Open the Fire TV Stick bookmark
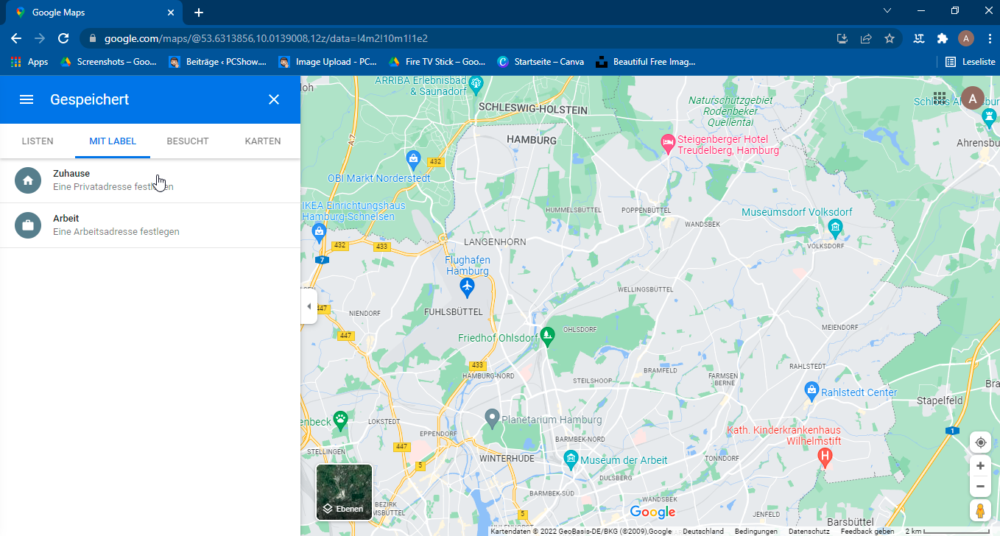1000x536 pixels. pyautogui.click(x=438, y=62)
